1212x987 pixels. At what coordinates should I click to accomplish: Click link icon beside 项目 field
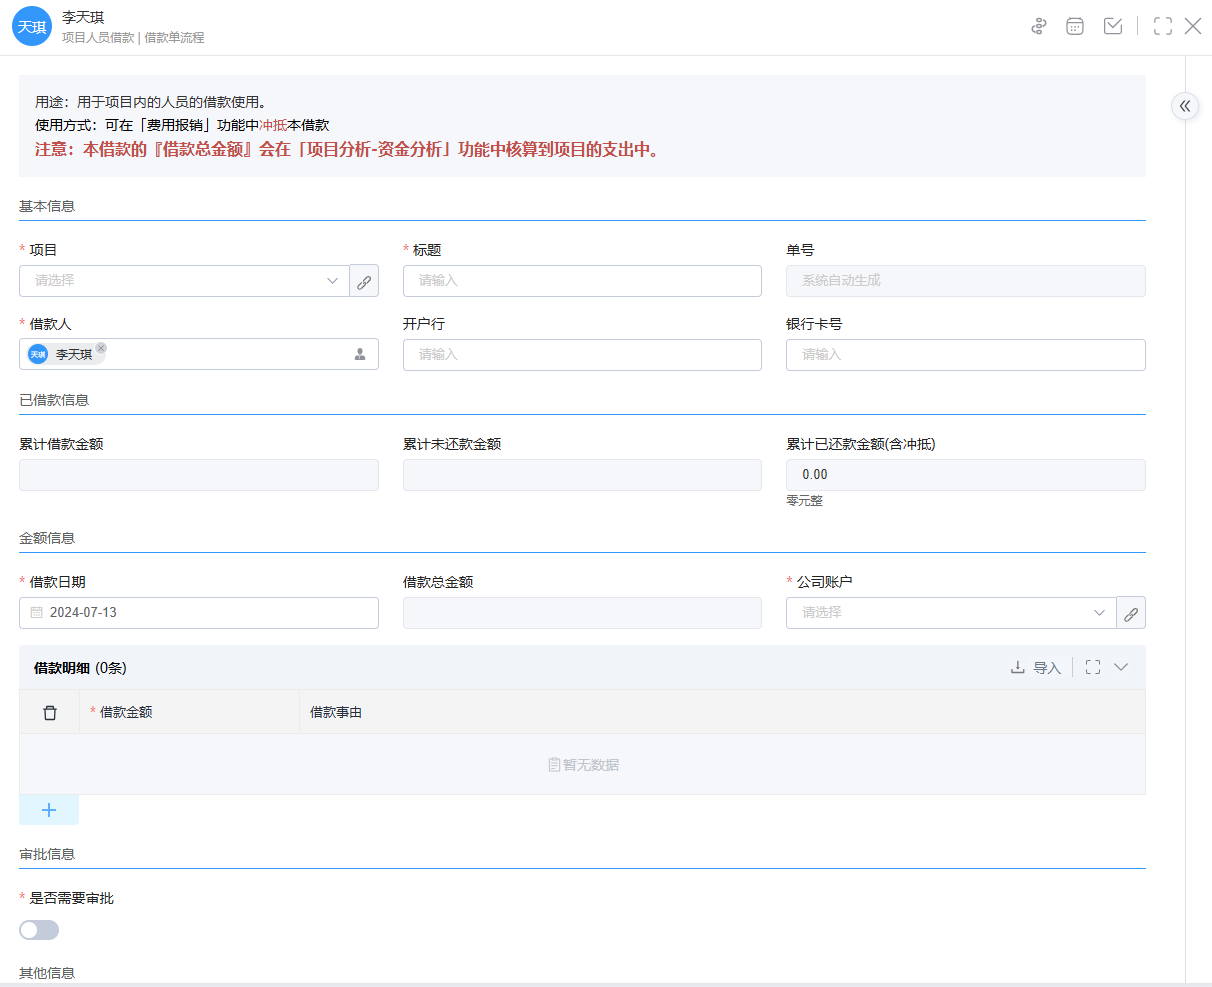[x=364, y=282]
